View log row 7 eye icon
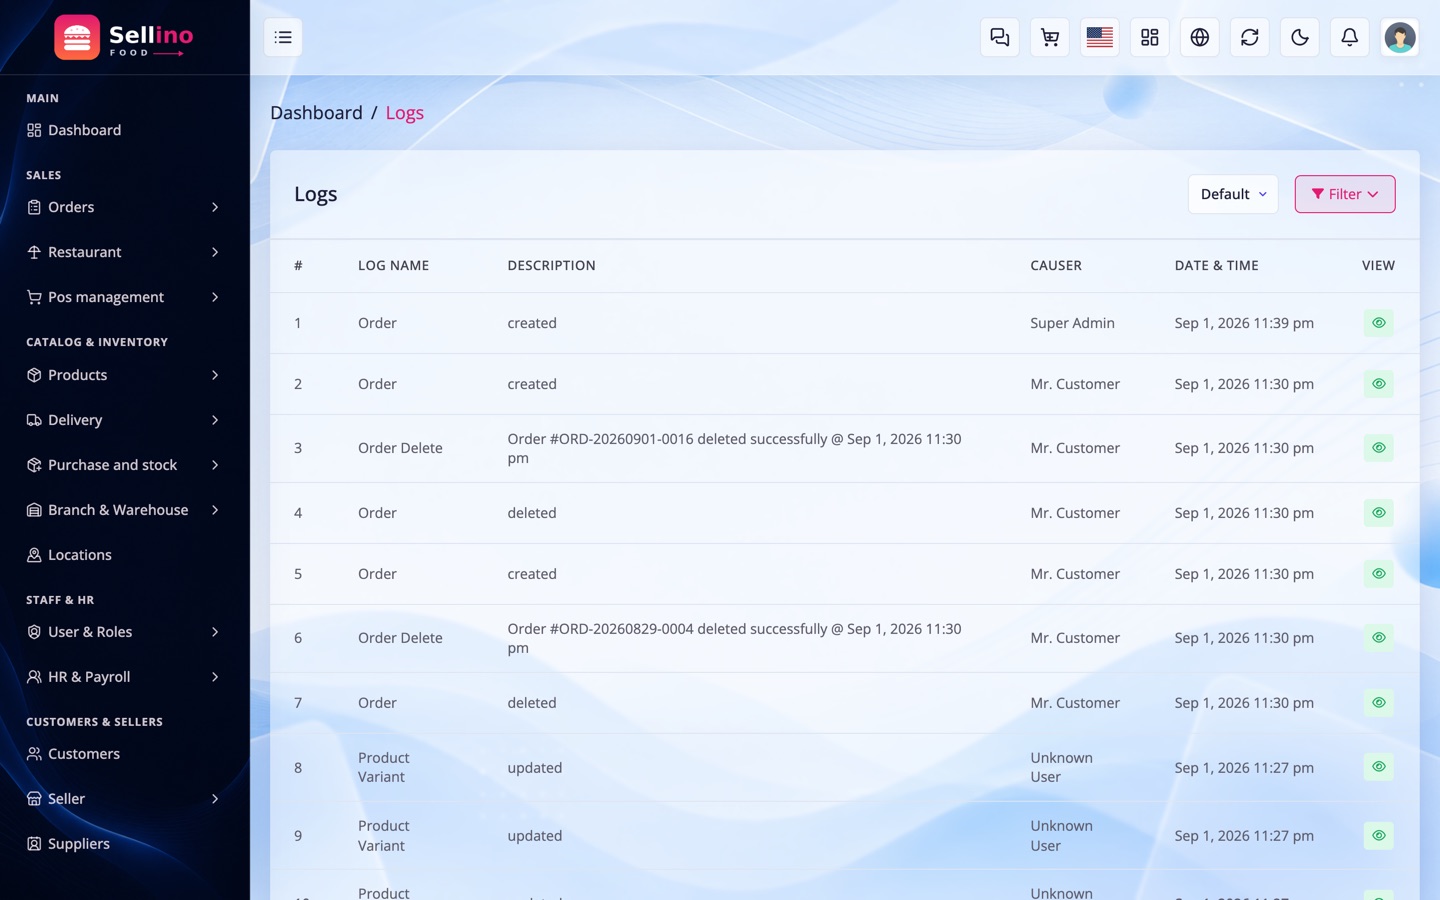 tap(1378, 703)
